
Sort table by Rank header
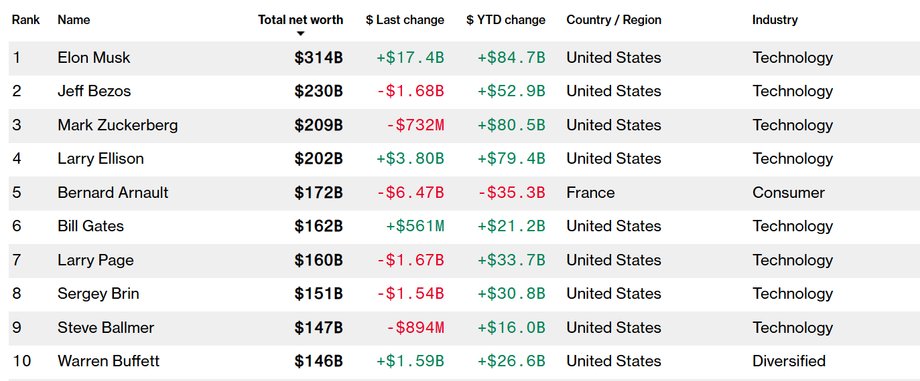coord(26,20)
